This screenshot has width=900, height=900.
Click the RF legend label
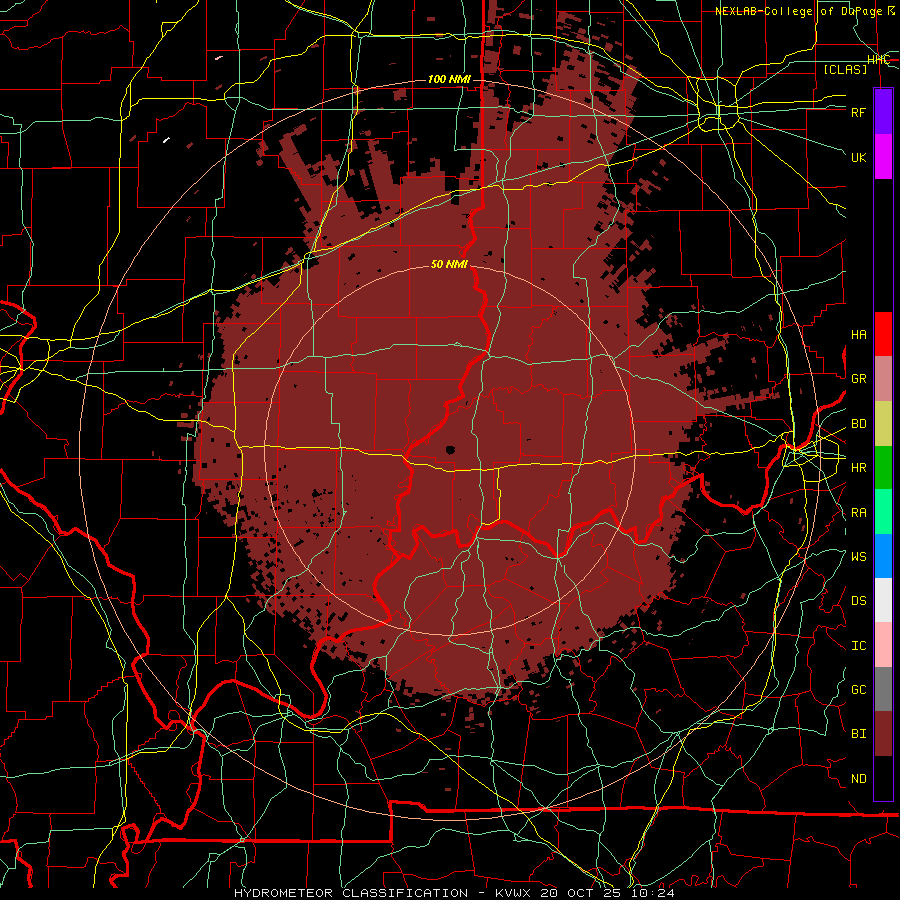(859, 112)
